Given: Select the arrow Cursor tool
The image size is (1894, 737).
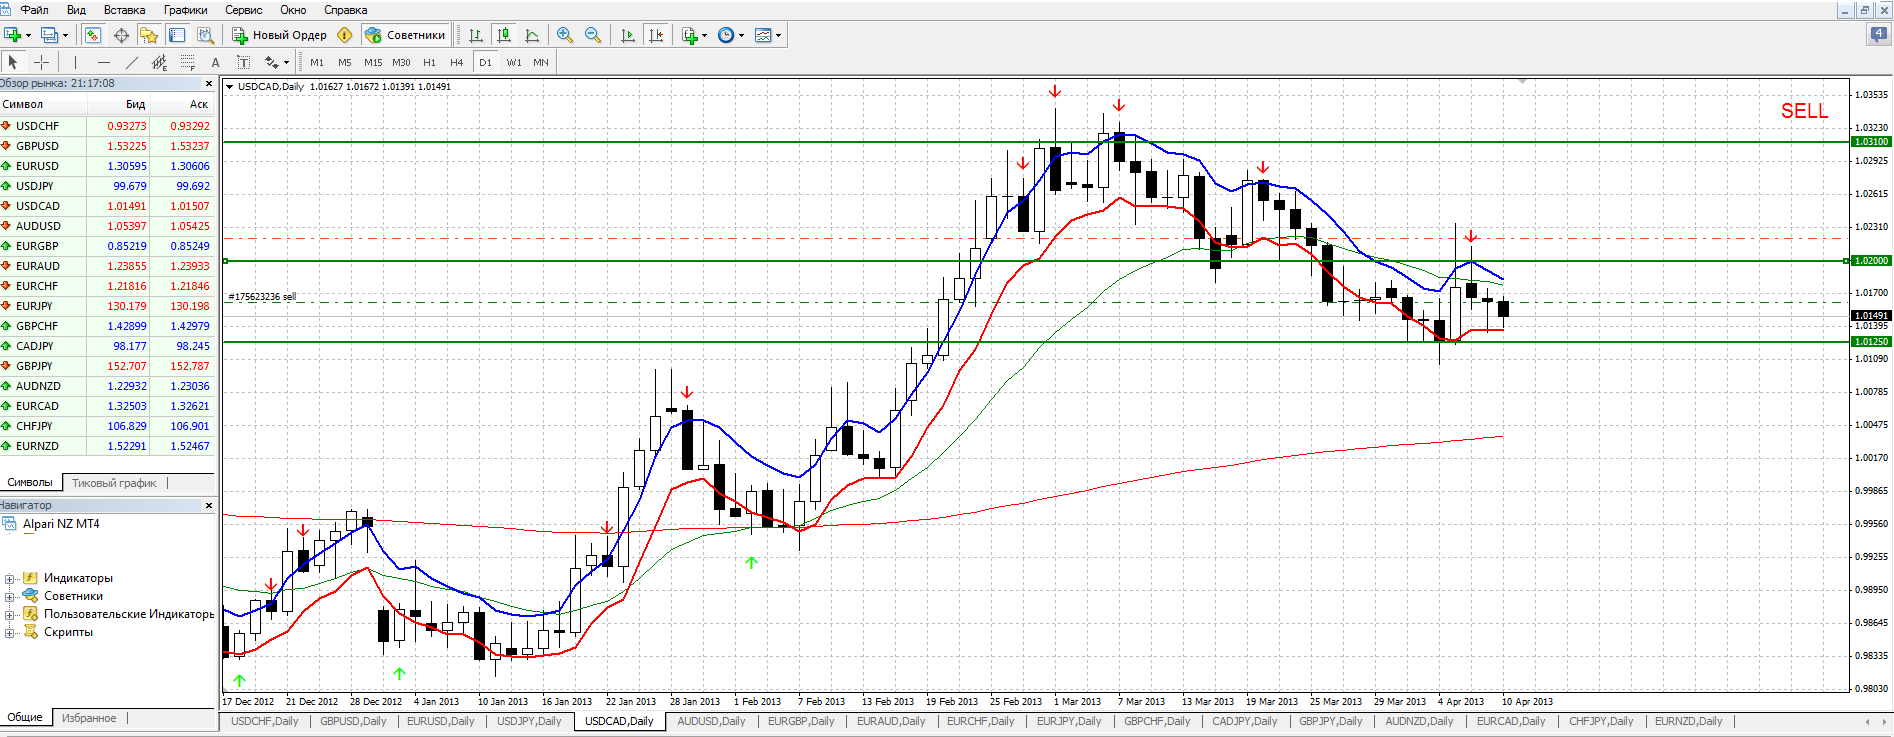Looking at the screenshot, I should [13, 62].
